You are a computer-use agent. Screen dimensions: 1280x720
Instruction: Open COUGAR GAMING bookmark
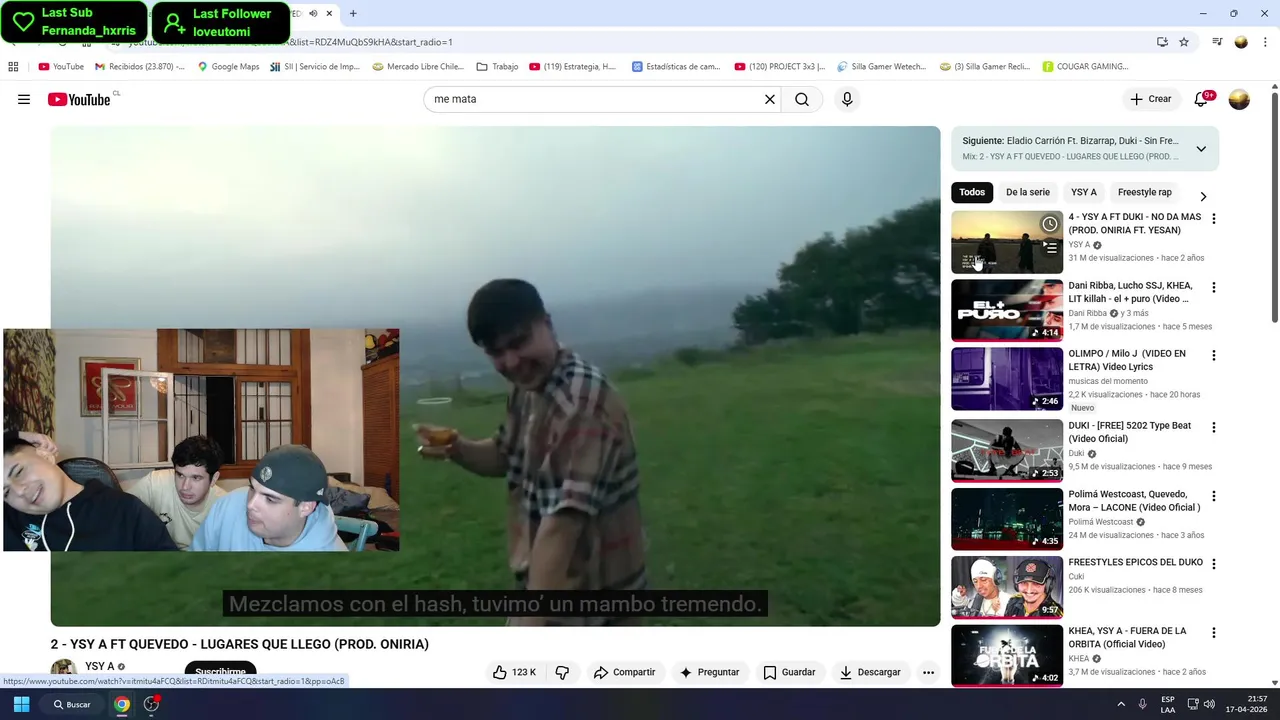pos(1085,67)
